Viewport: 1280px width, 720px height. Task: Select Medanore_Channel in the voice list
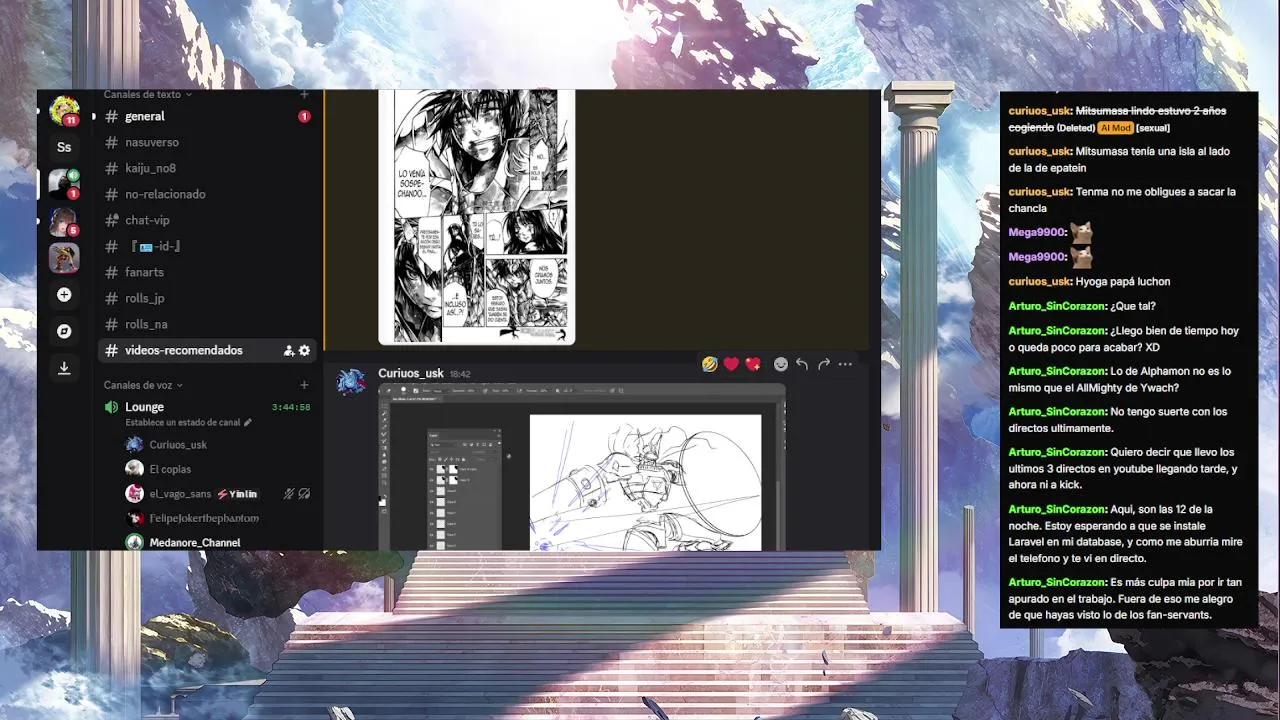tap(195, 542)
